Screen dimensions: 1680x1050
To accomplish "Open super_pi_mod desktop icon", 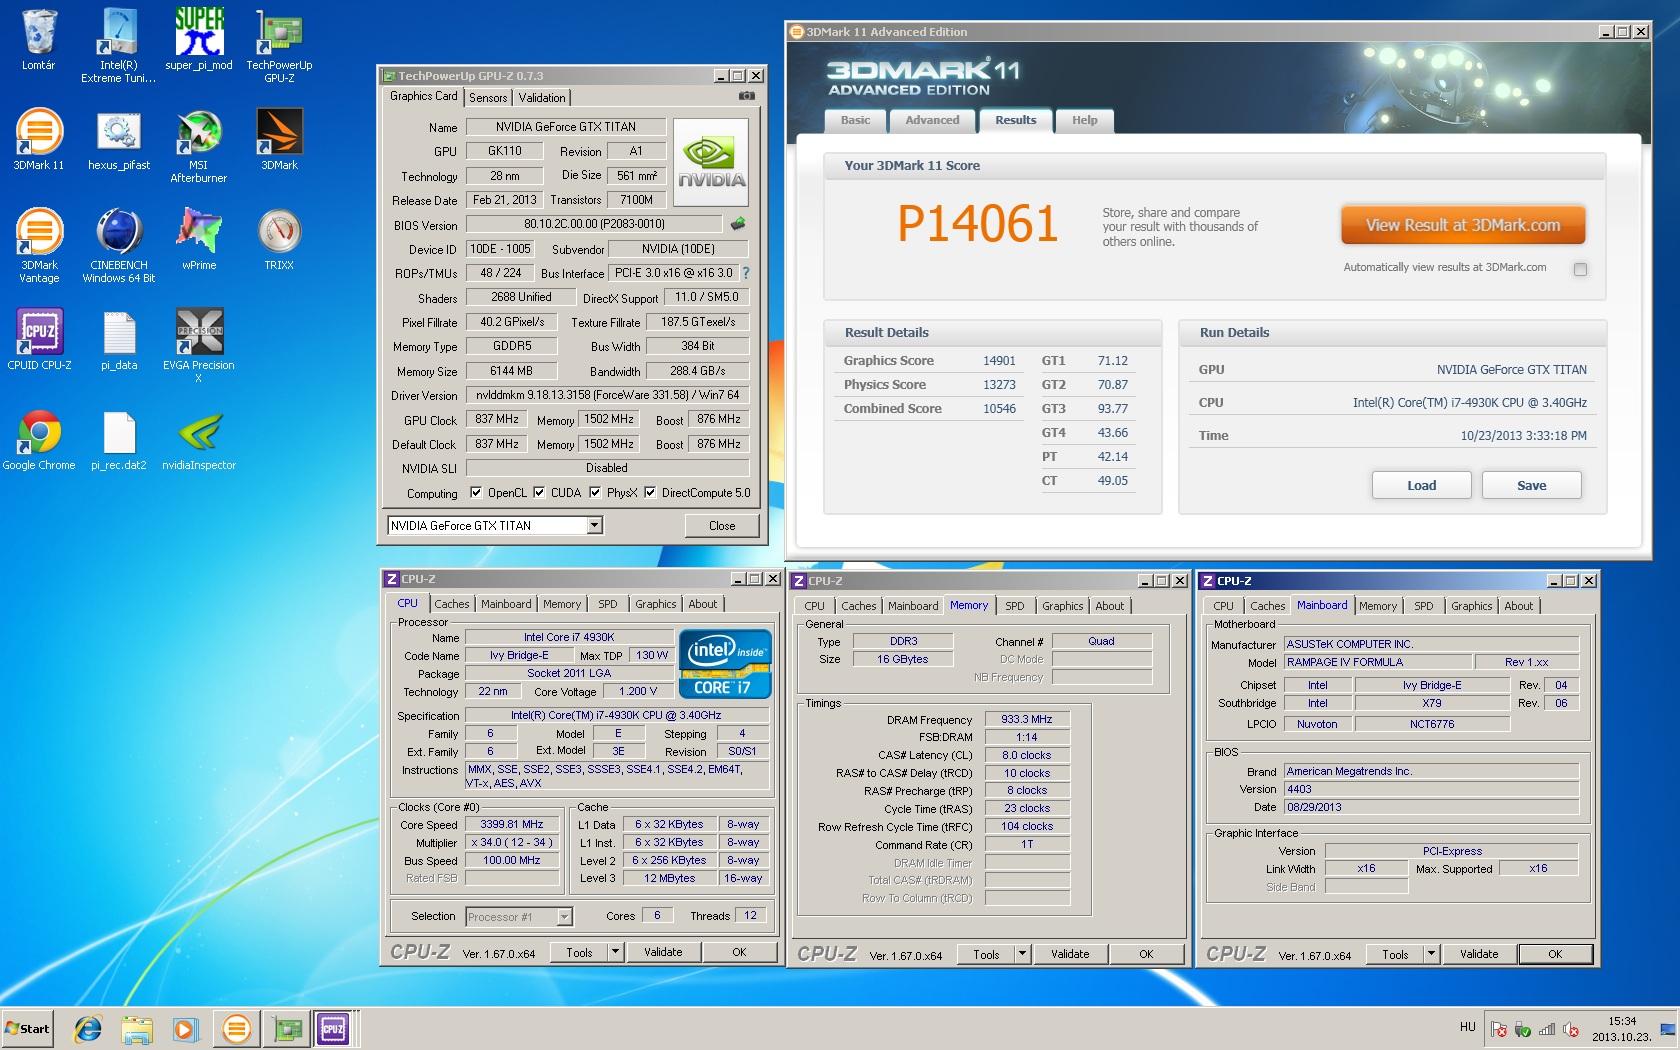I will coord(199,40).
